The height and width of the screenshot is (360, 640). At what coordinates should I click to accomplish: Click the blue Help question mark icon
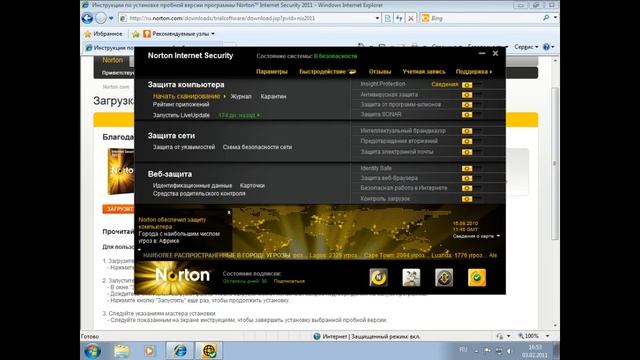547,47
